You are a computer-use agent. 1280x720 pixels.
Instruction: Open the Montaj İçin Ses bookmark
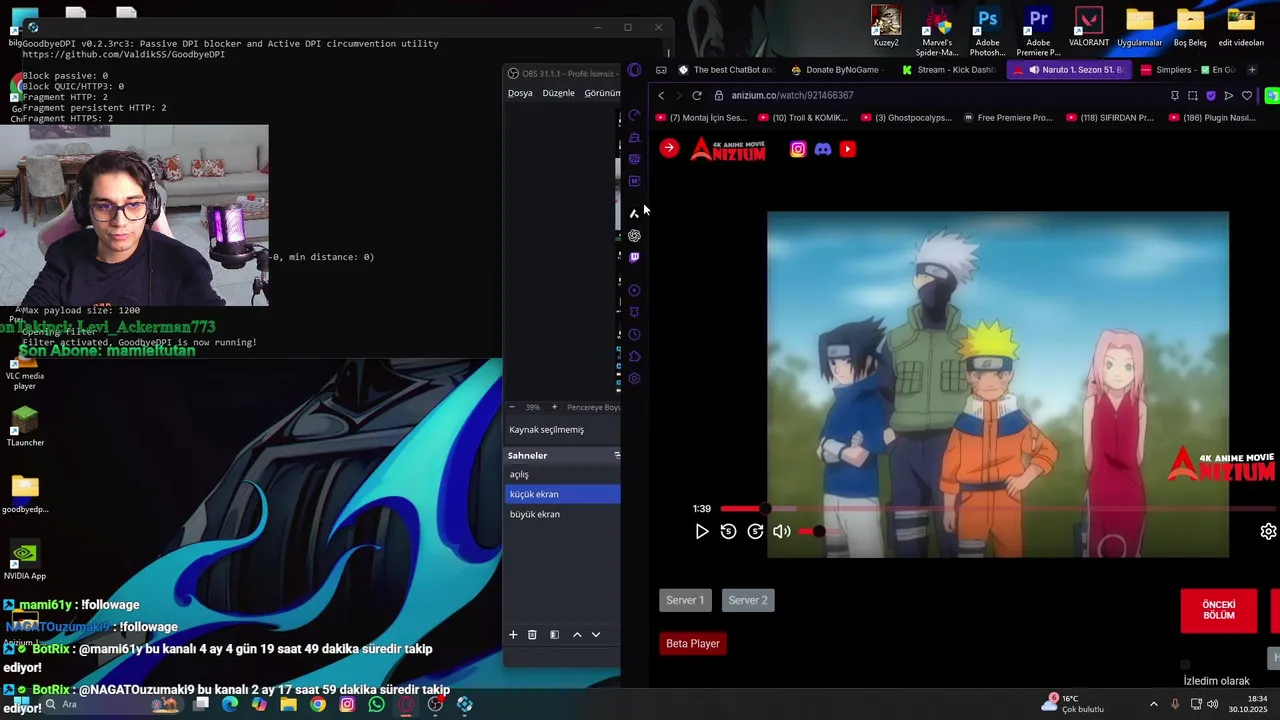(x=703, y=117)
